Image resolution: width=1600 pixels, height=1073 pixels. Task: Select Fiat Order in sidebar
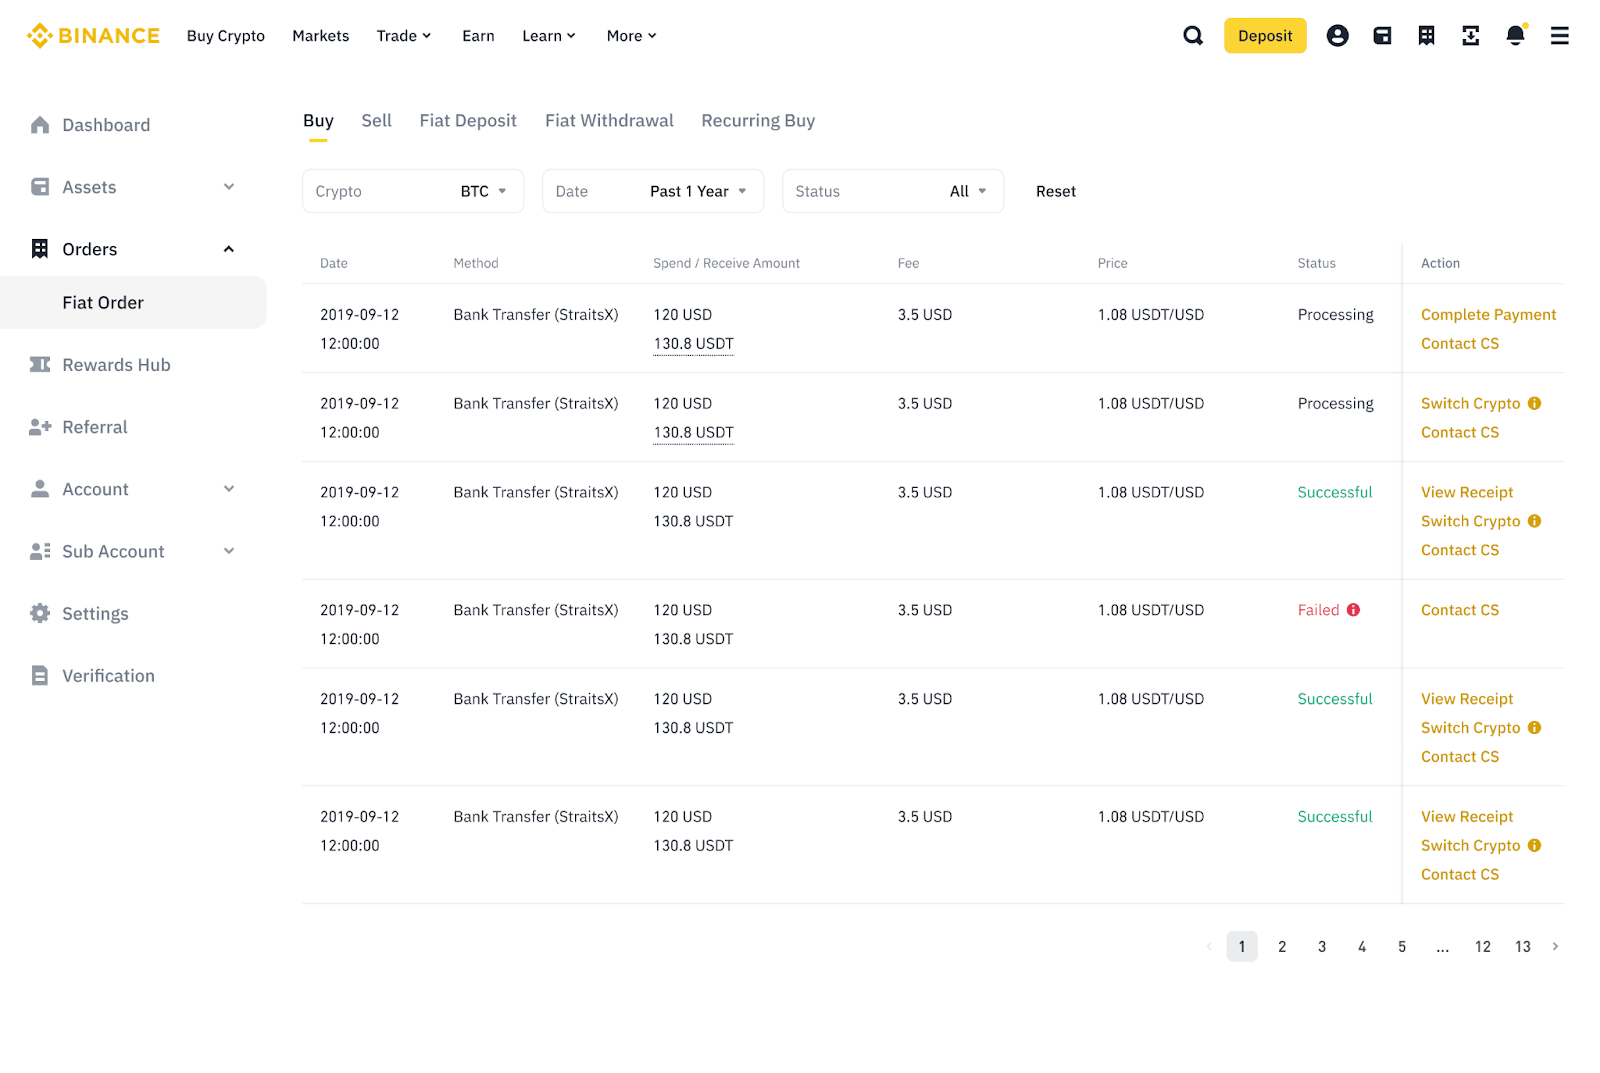(x=133, y=303)
